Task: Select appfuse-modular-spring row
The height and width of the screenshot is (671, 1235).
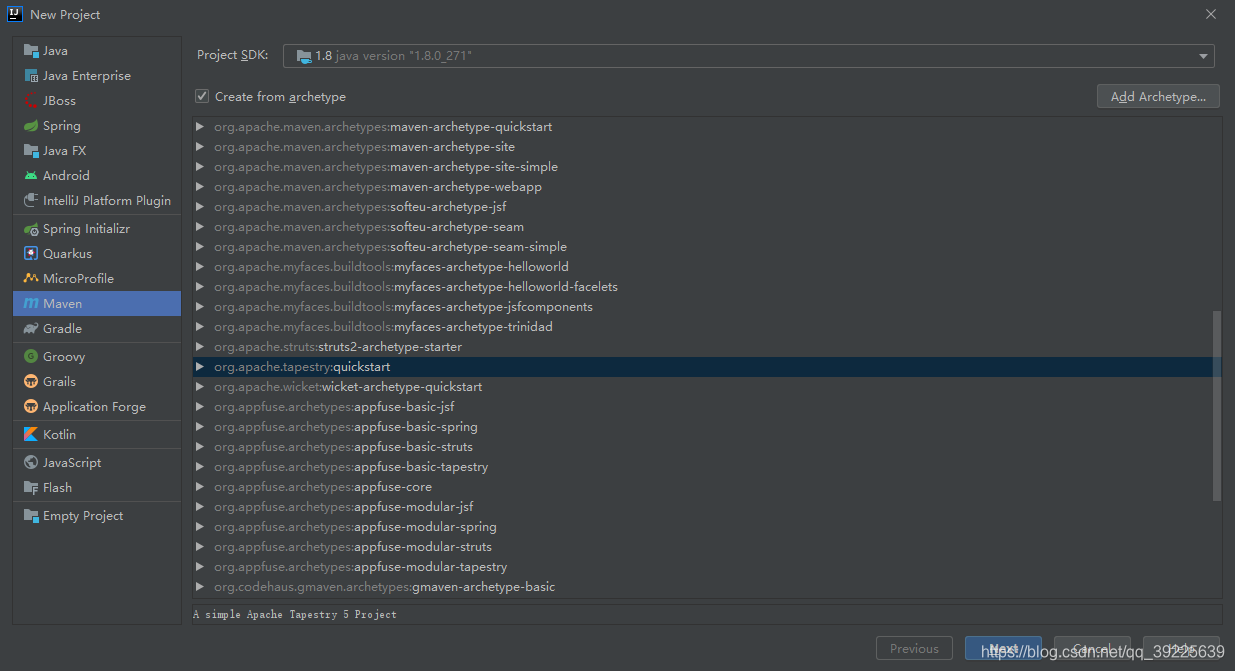Action: tap(707, 527)
